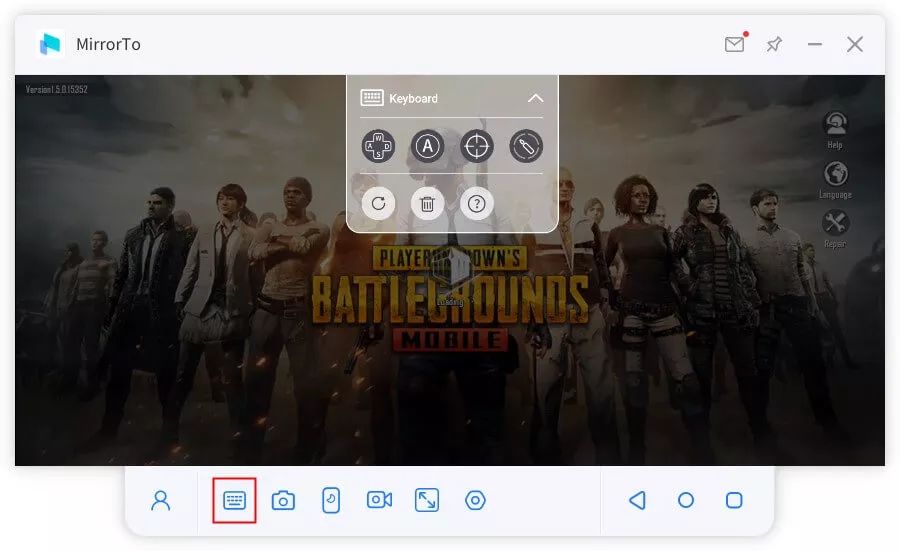The width and height of the screenshot is (900, 551).
Task: Open keyboard mapping help question mark
Action: click(476, 203)
